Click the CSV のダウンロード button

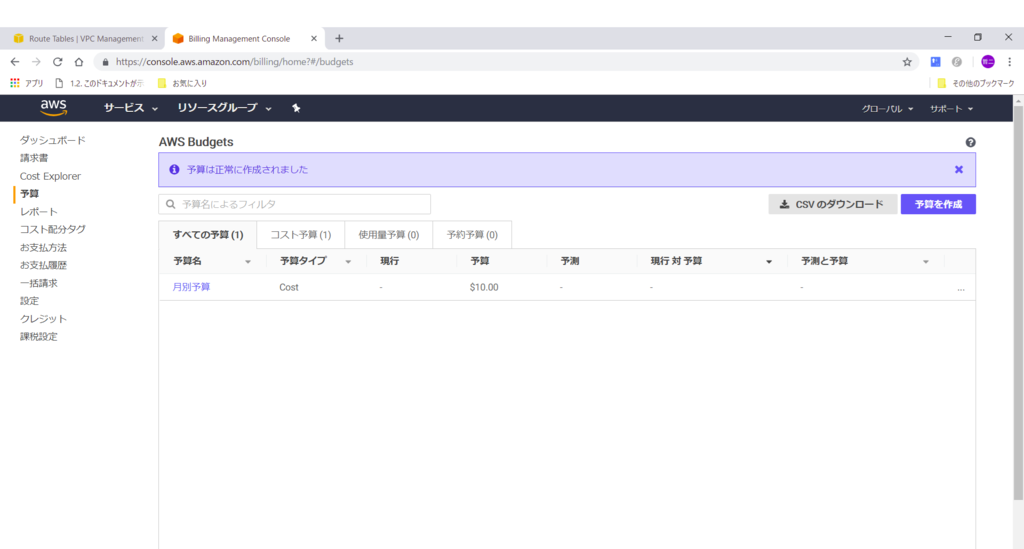(x=832, y=204)
